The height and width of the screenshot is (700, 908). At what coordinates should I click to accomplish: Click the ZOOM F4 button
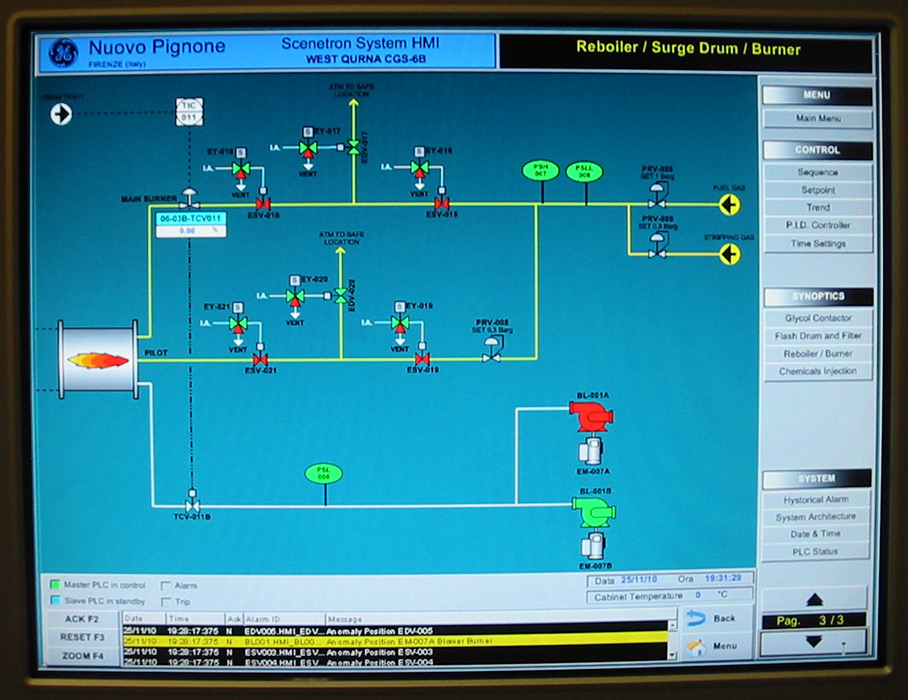tap(82, 655)
